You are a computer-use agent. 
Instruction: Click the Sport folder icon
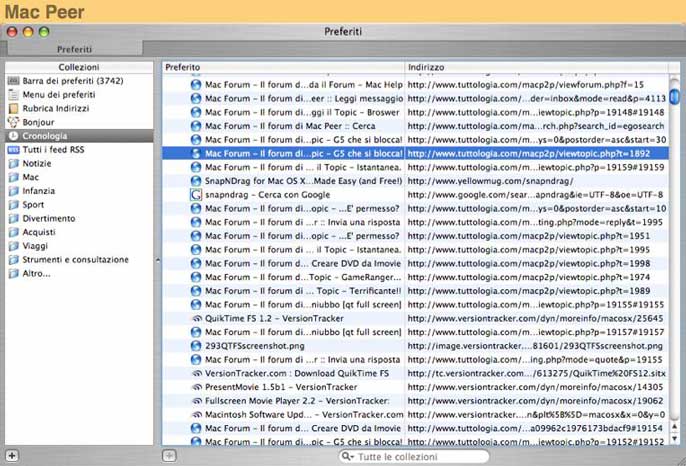(x=14, y=205)
